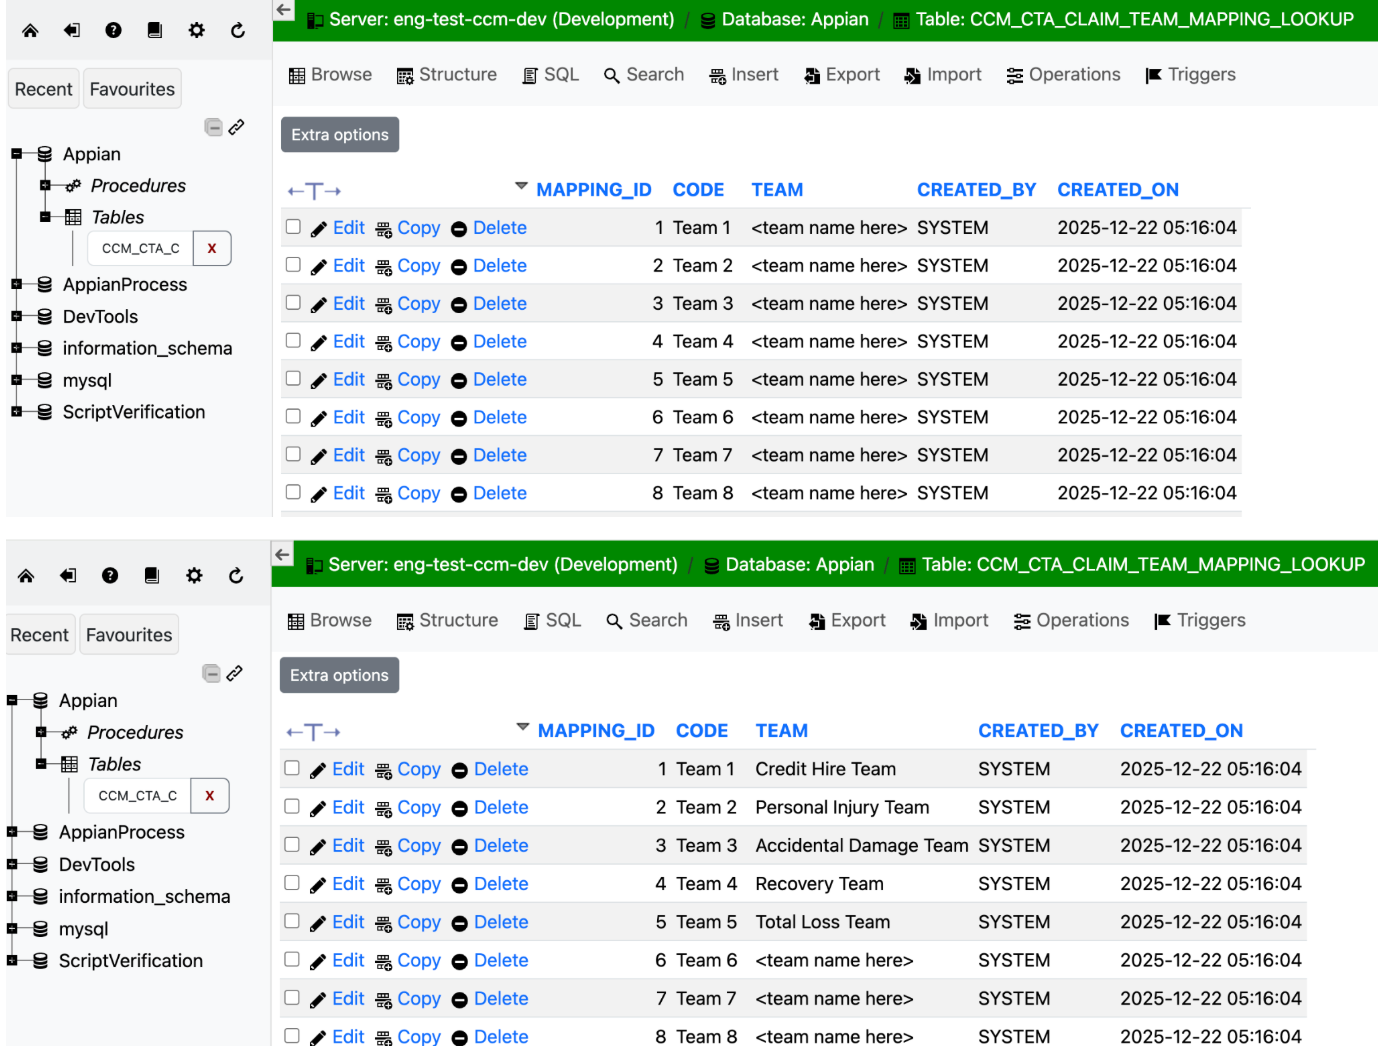Select the Total Loss Team row checkbox

click(x=292, y=921)
